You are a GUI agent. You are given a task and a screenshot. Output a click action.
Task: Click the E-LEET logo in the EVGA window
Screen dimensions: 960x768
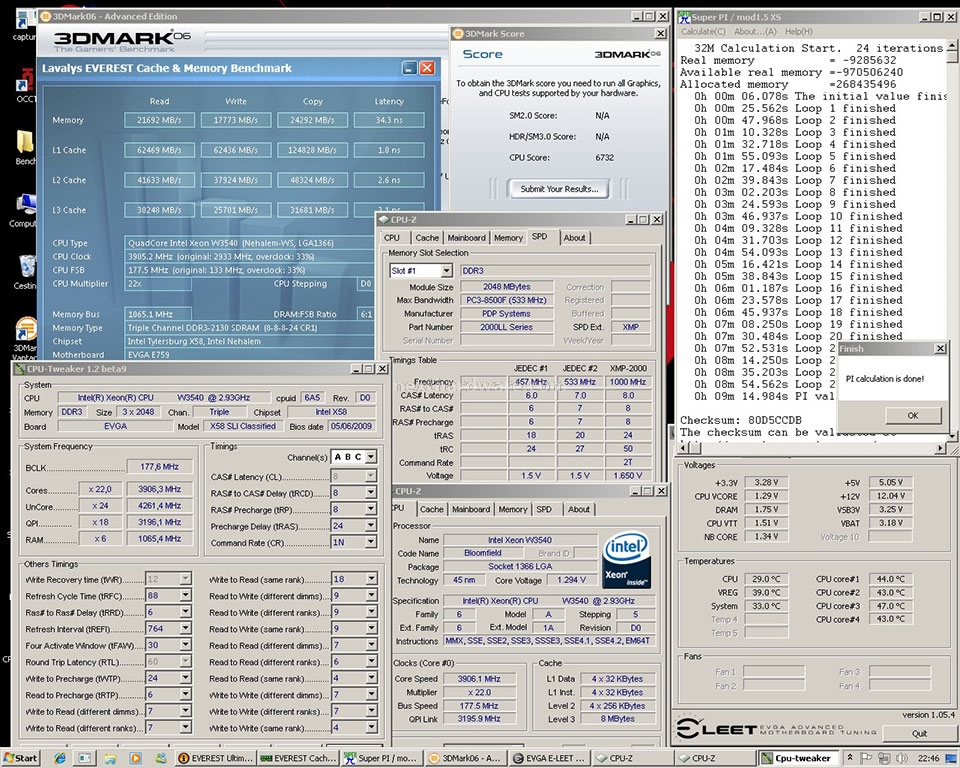(716, 728)
